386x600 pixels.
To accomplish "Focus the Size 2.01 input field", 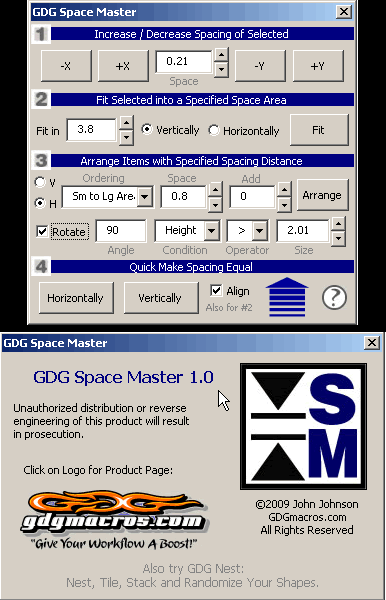I will [x=303, y=231].
